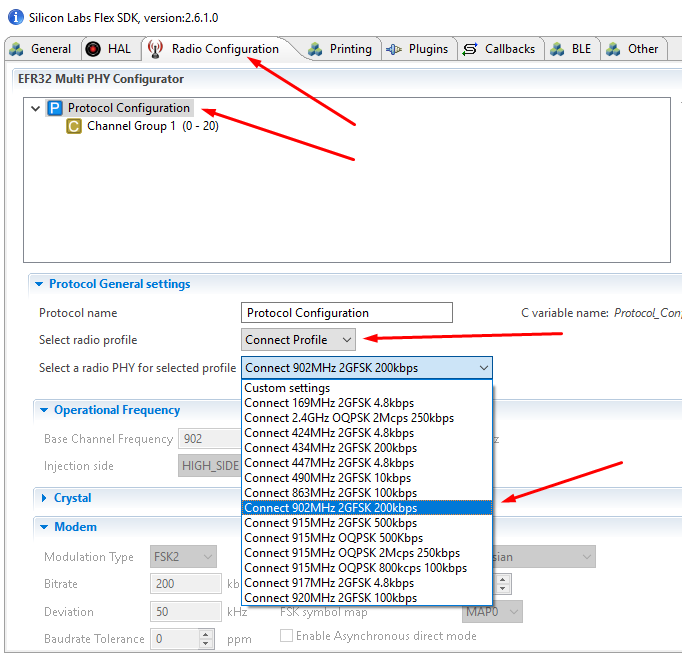
Task: Open the Callbacks tab
Action: click(x=501, y=49)
